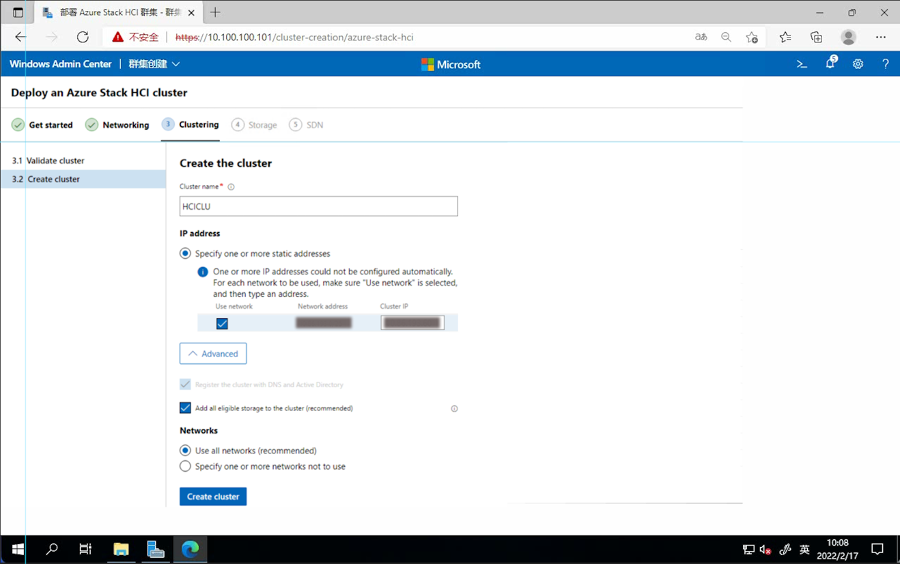902x564 pixels.
Task: Select 3.2 Create cluster step
Action: (x=83, y=179)
